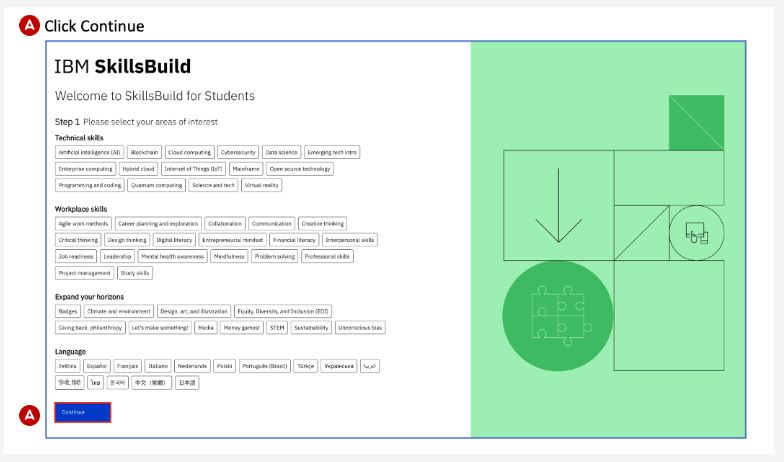784x462 pixels.
Task: Toggle Türkçe language tag
Action: click(x=306, y=366)
